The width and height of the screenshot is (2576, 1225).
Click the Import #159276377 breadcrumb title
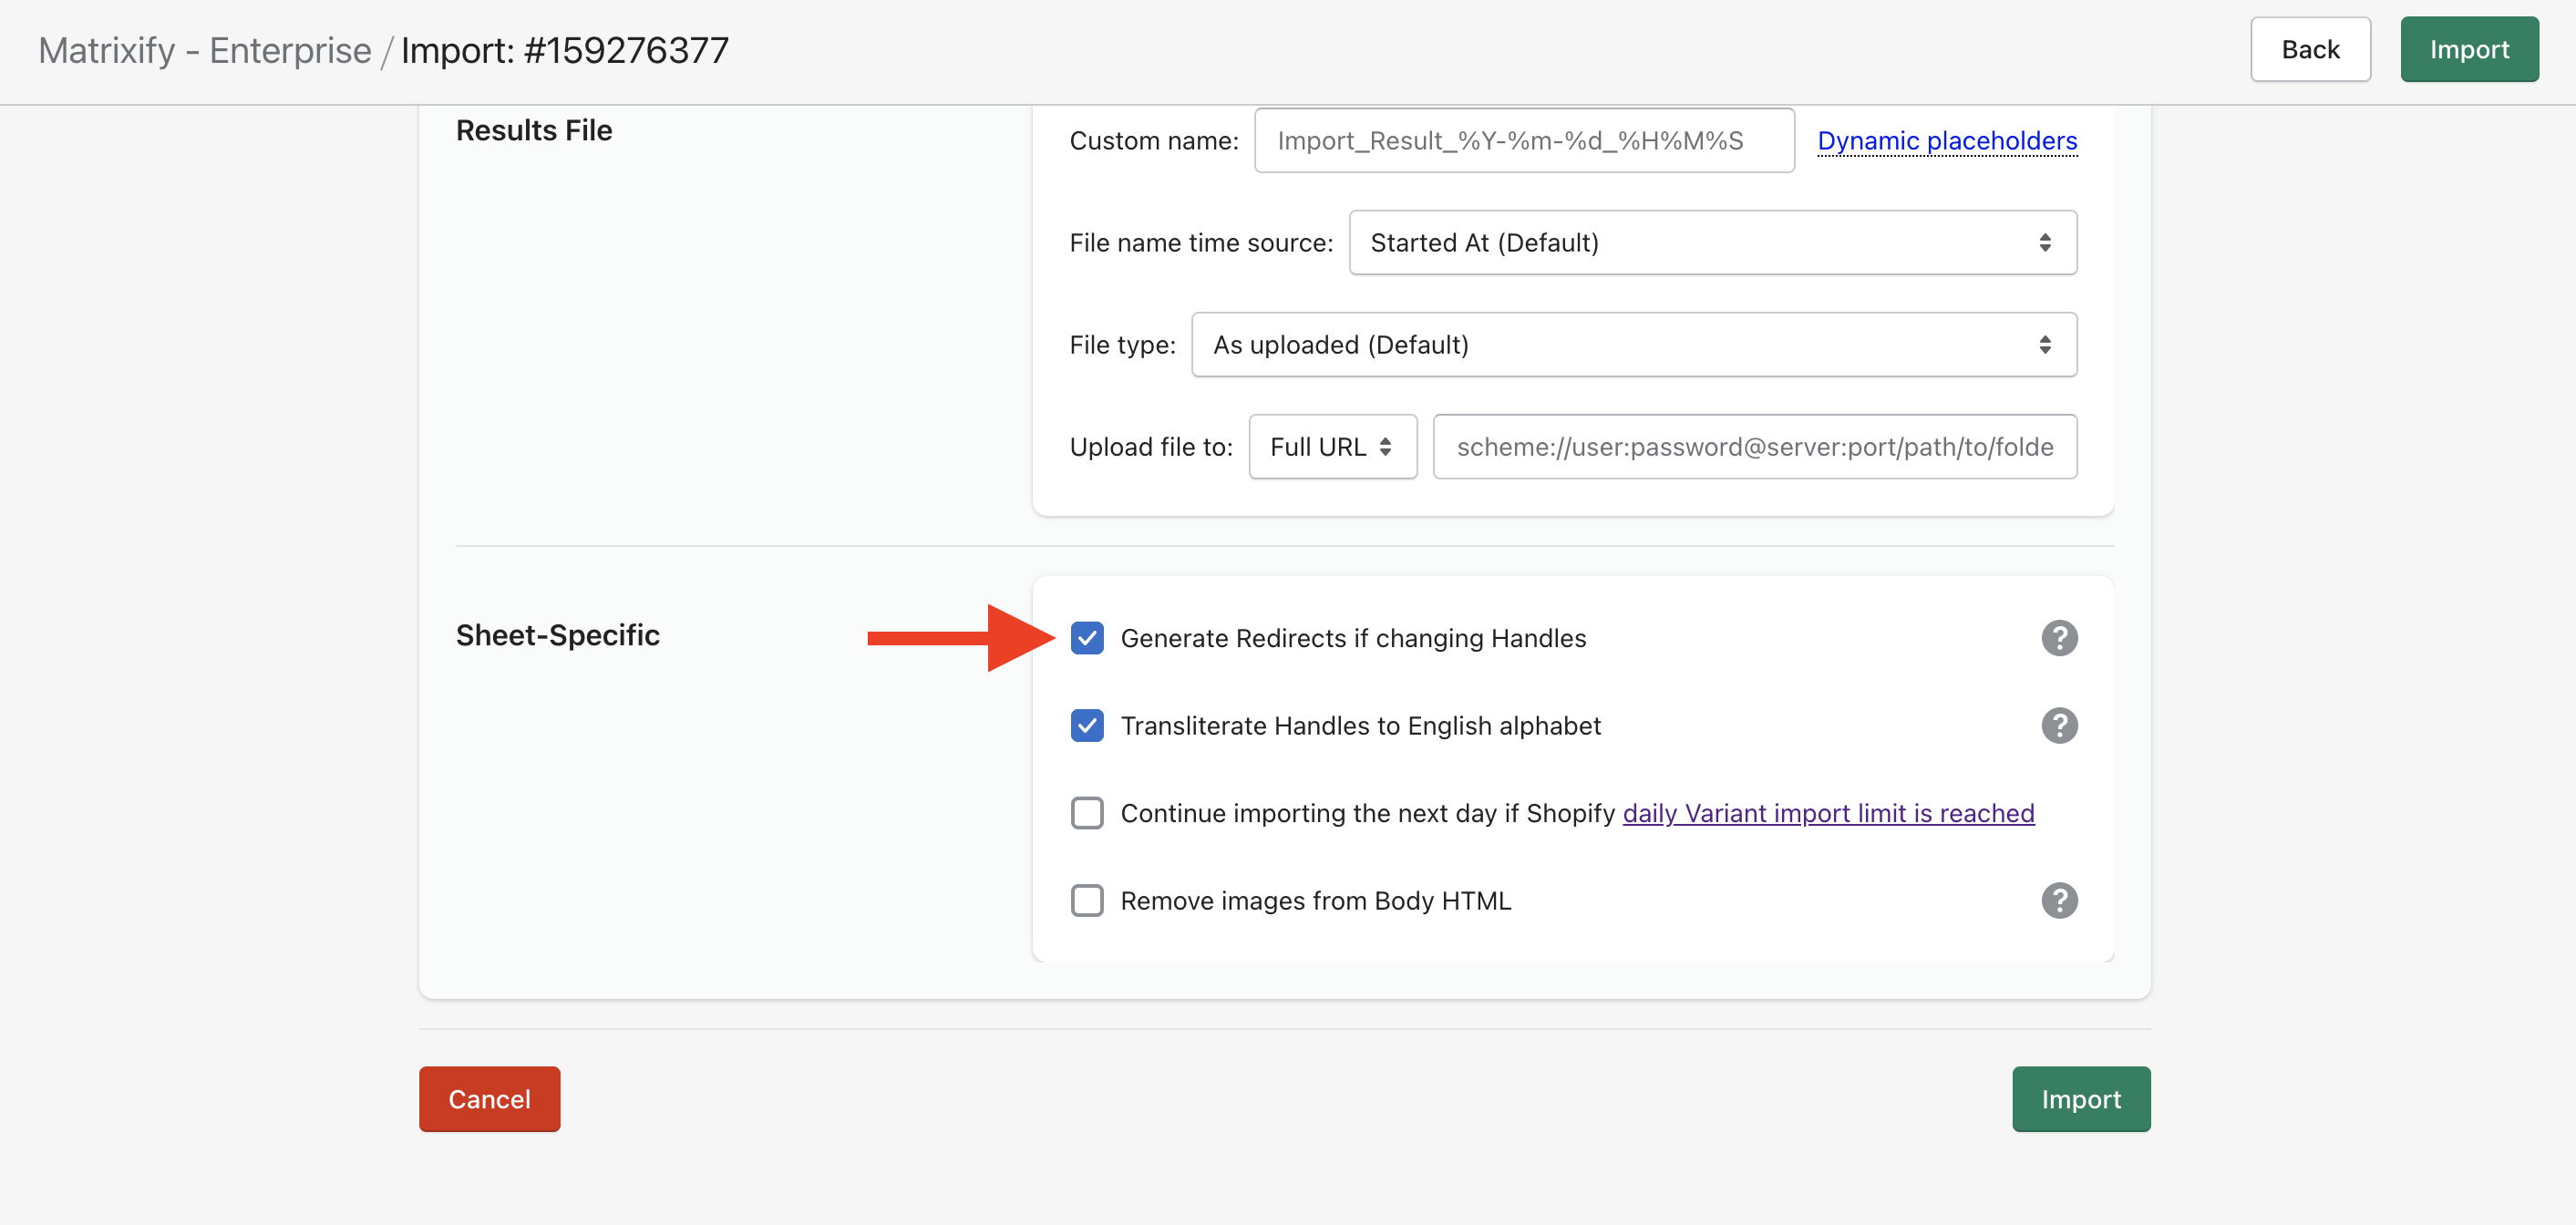(x=565, y=50)
